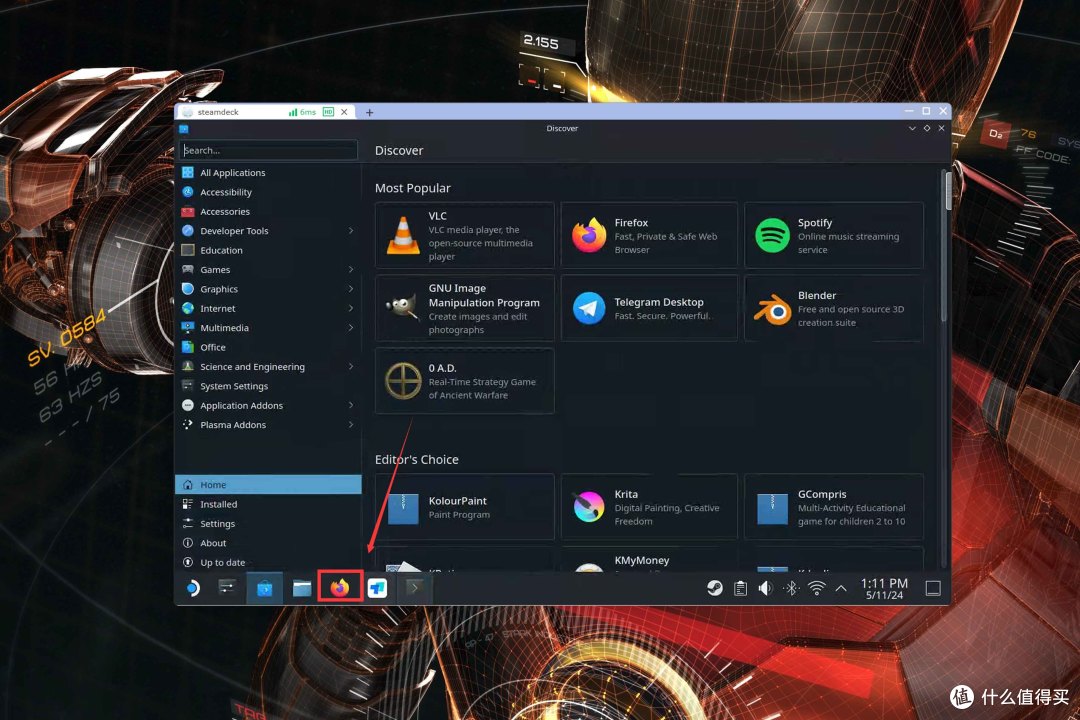Click the show desktop button in the taskbar
Image resolution: width=1080 pixels, height=720 pixels.
point(933,588)
